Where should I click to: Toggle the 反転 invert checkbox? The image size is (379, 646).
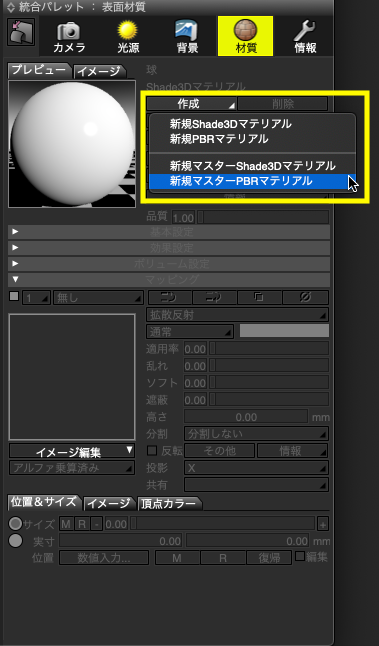pyautogui.click(x=152, y=450)
